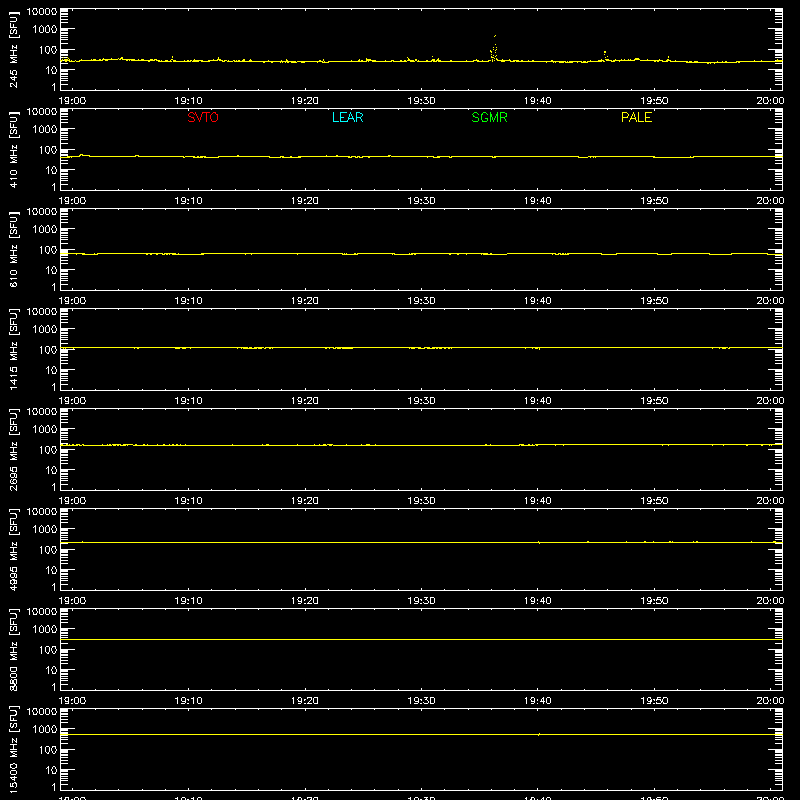Select the 1415 MHz [SFU] axis label
This screenshot has width=800, height=800.
[x=13, y=349]
